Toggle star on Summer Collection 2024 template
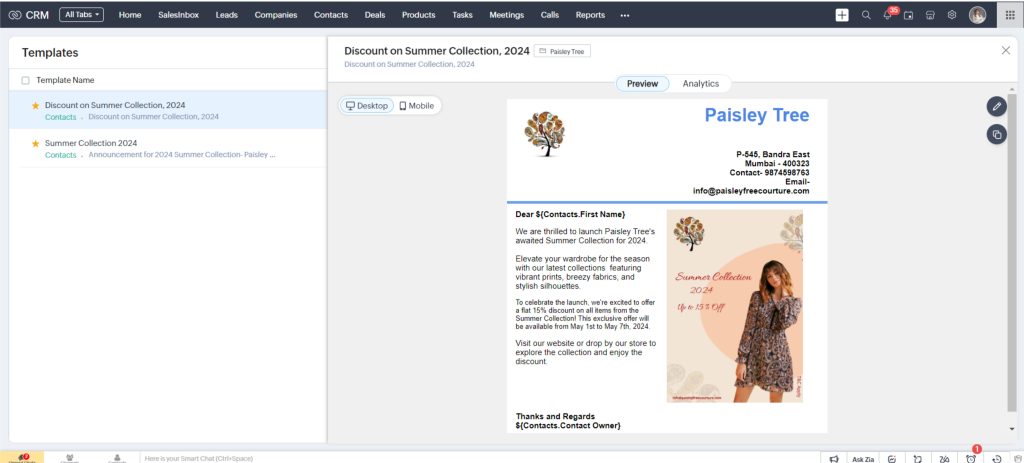Screen dimensions: 1024x463 35,143
